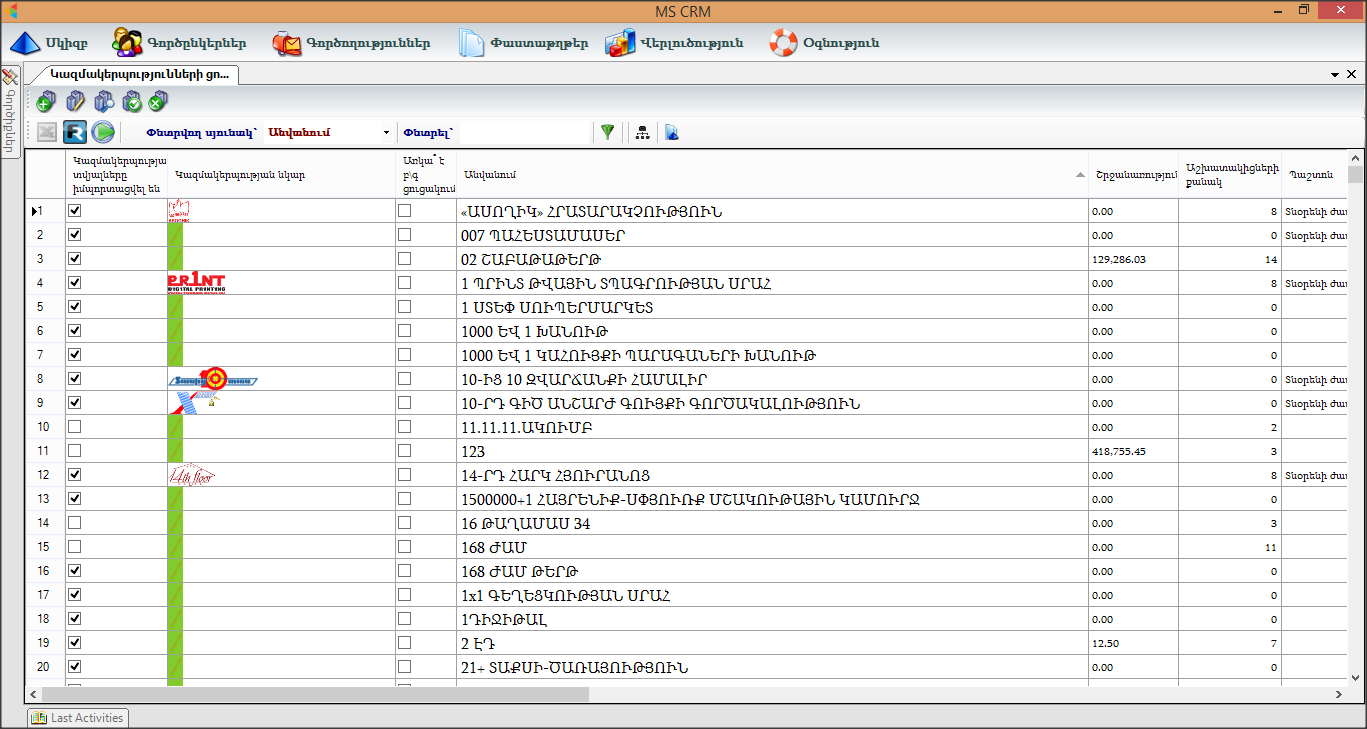This screenshot has width=1367, height=729.
Task: Click the view organization icon with magnifier
Action: click(x=103, y=102)
